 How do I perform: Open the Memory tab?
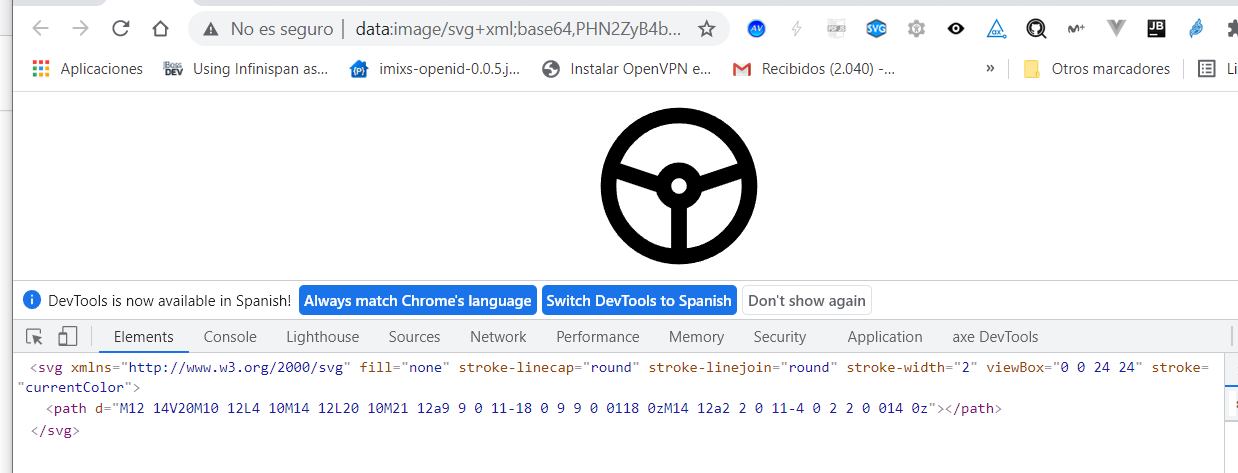pos(696,337)
